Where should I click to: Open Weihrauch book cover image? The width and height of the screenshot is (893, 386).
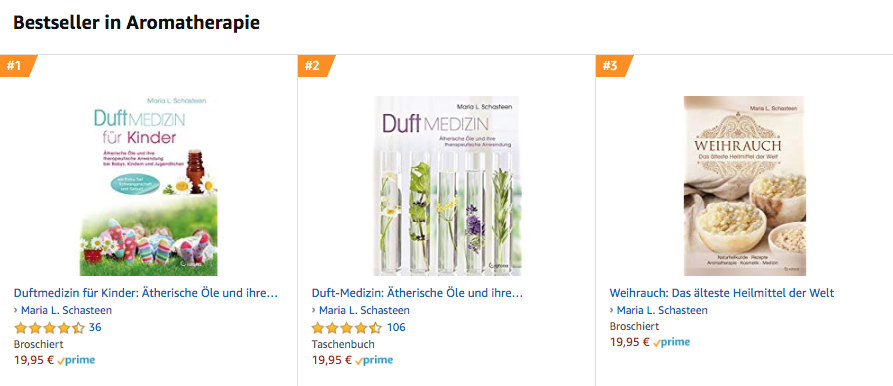point(744,186)
